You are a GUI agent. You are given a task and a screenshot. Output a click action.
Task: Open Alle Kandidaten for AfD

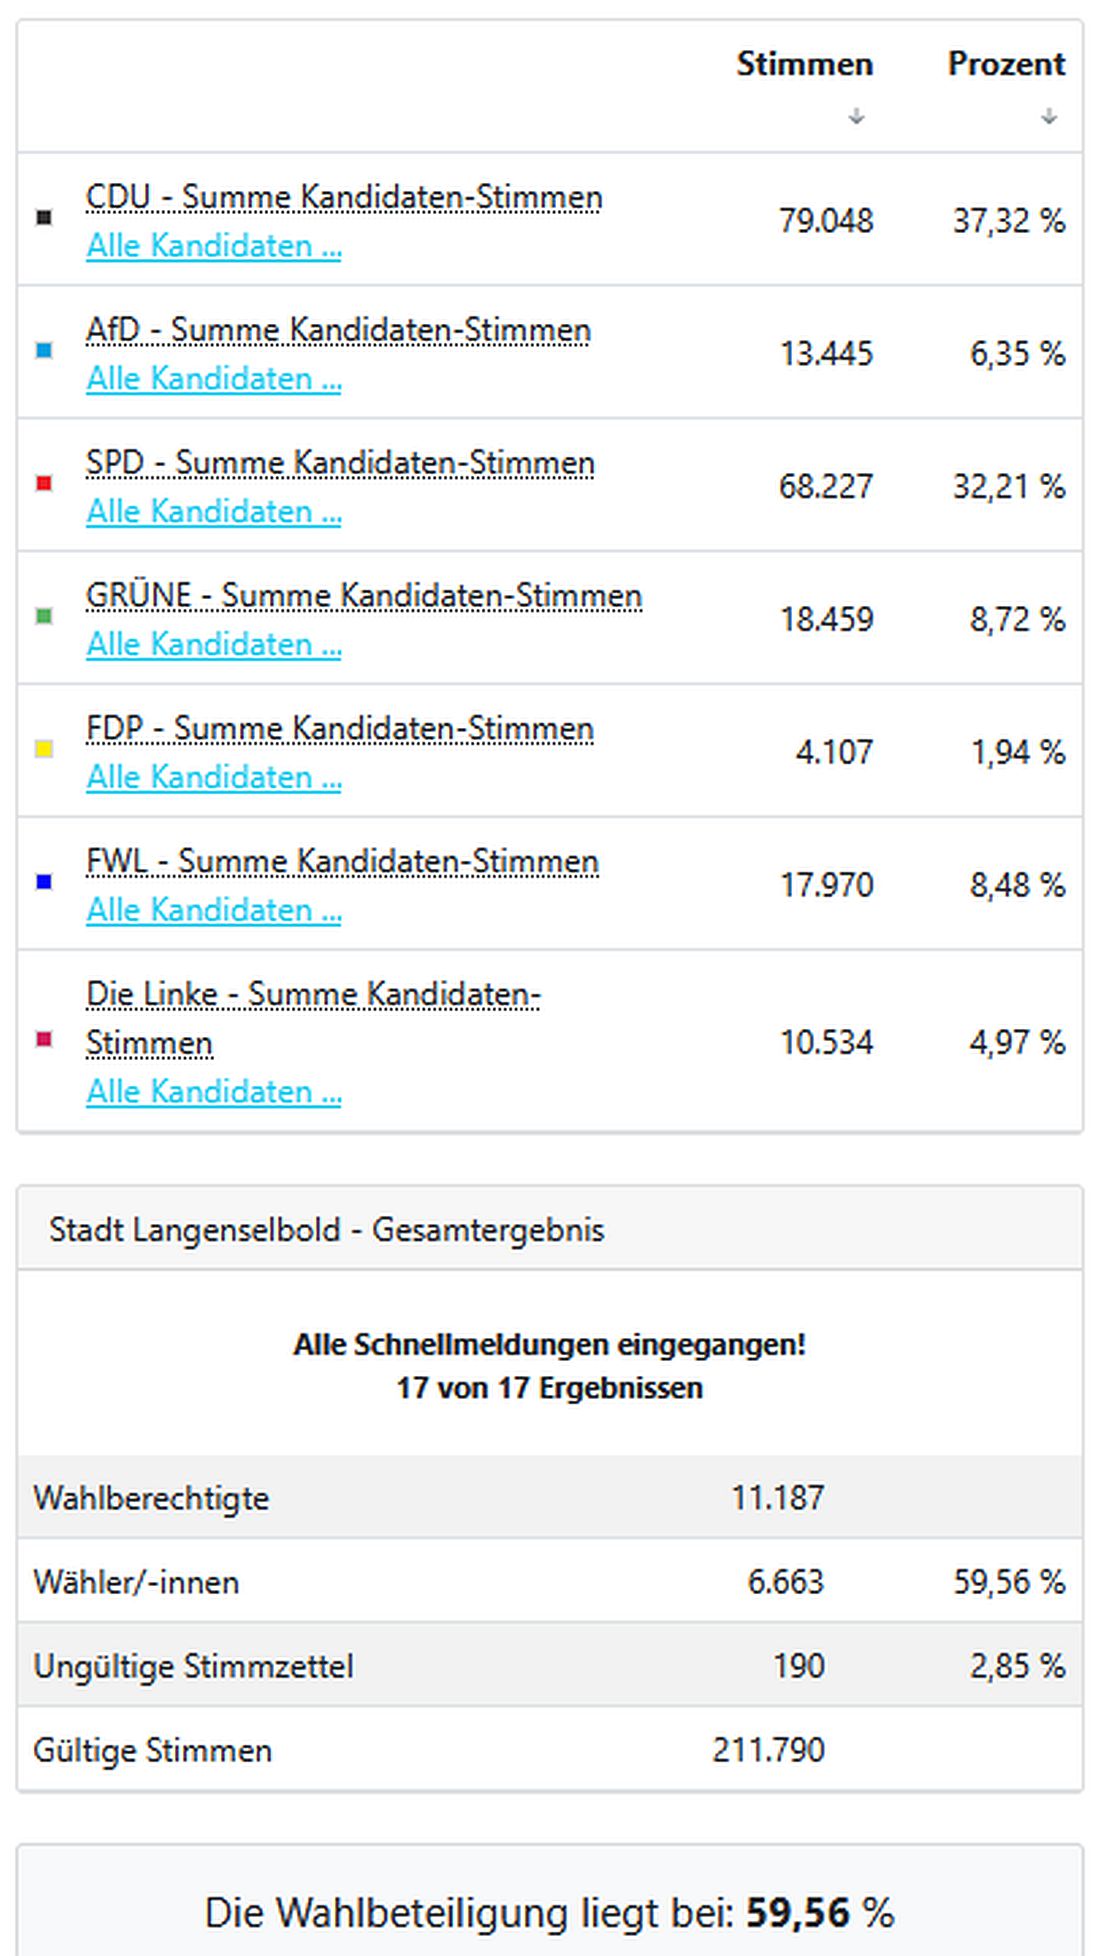pyautogui.click(x=214, y=379)
